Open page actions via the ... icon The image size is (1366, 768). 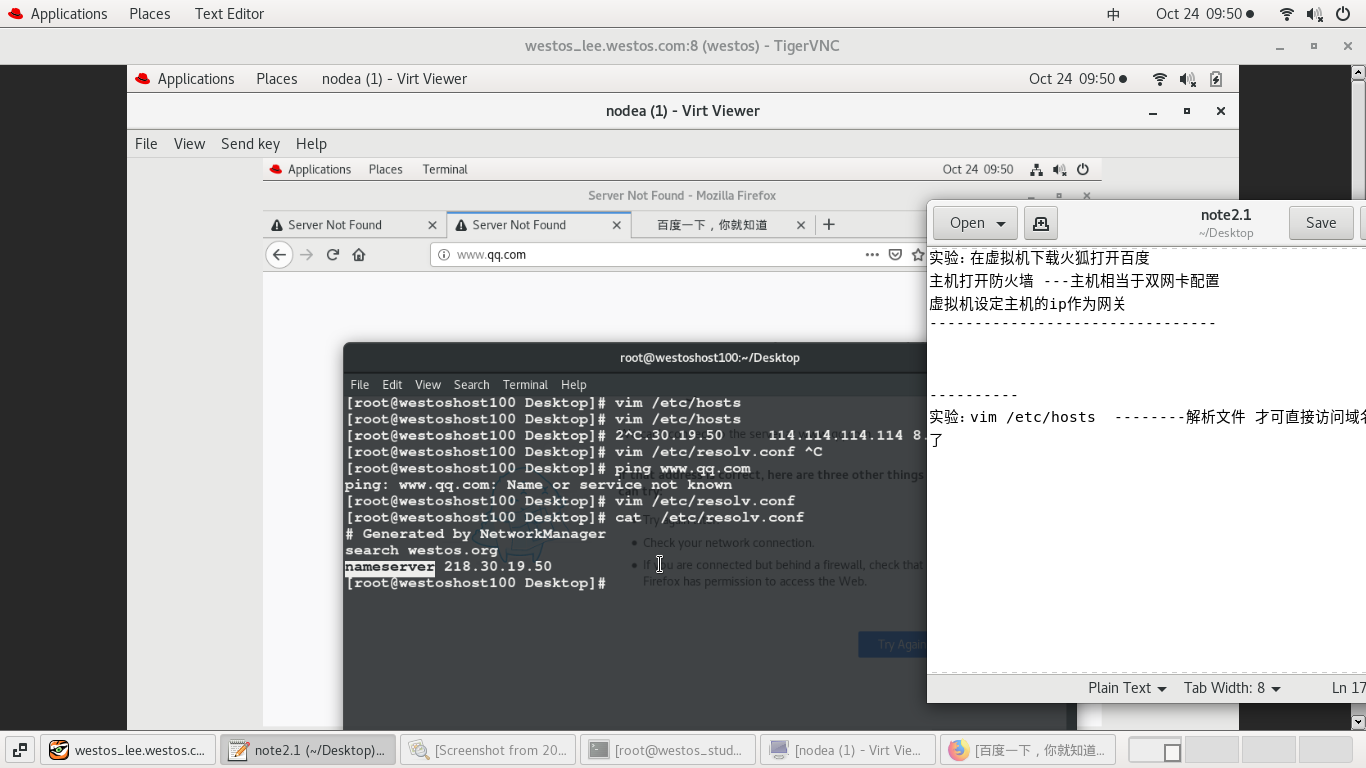coord(872,254)
